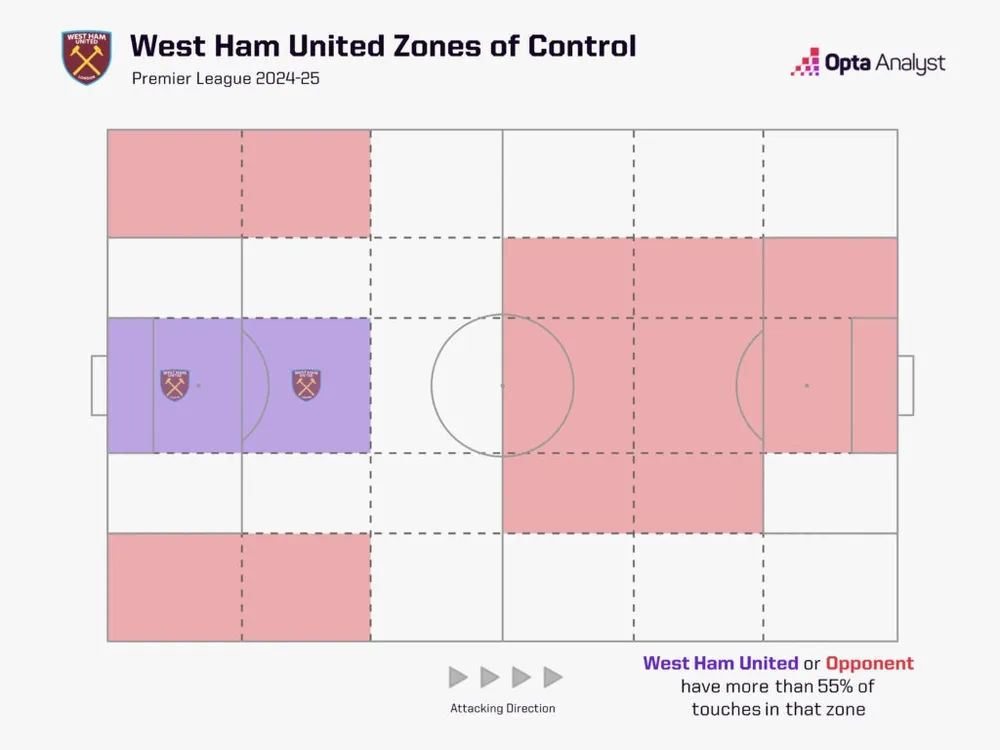Select the white zone in the top-right corner
The width and height of the screenshot is (1000, 750).
click(830, 183)
